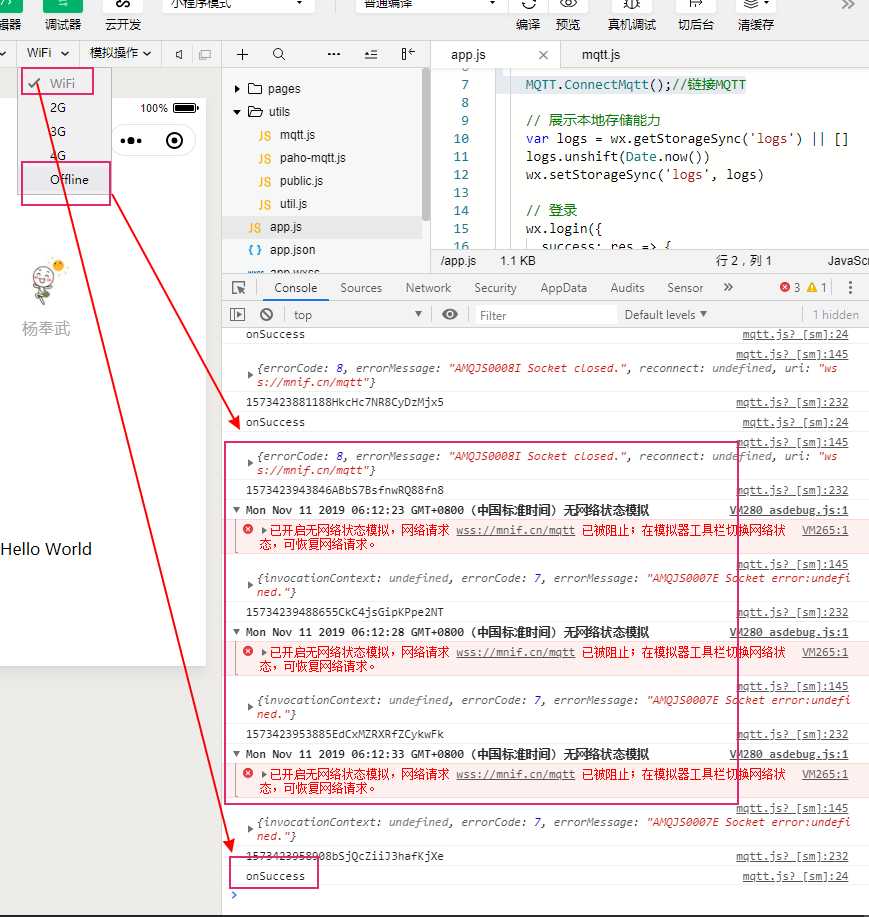Open the top context dropdown
This screenshot has width=869, height=917.
pos(357,315)
